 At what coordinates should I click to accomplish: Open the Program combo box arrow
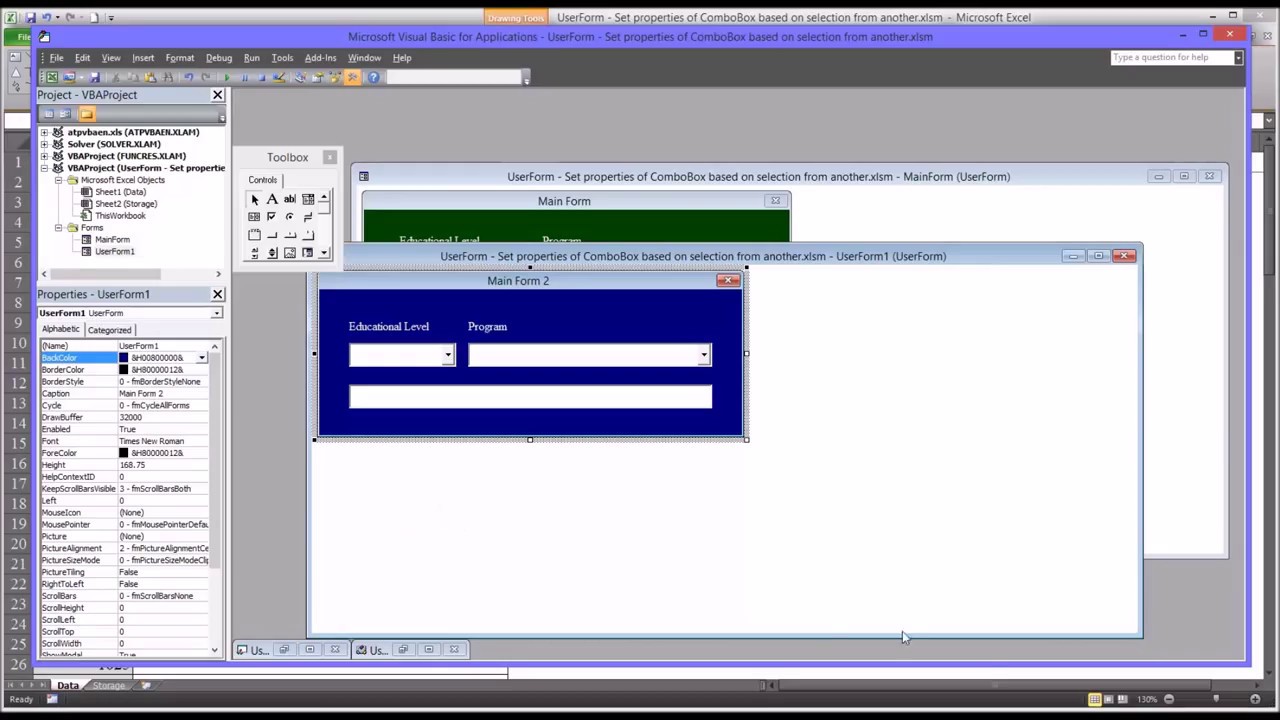click(704, 355)
